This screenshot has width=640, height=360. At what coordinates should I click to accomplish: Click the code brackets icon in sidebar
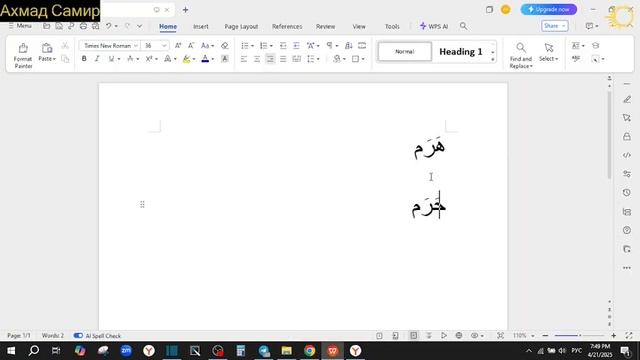[x=627, y=155]
